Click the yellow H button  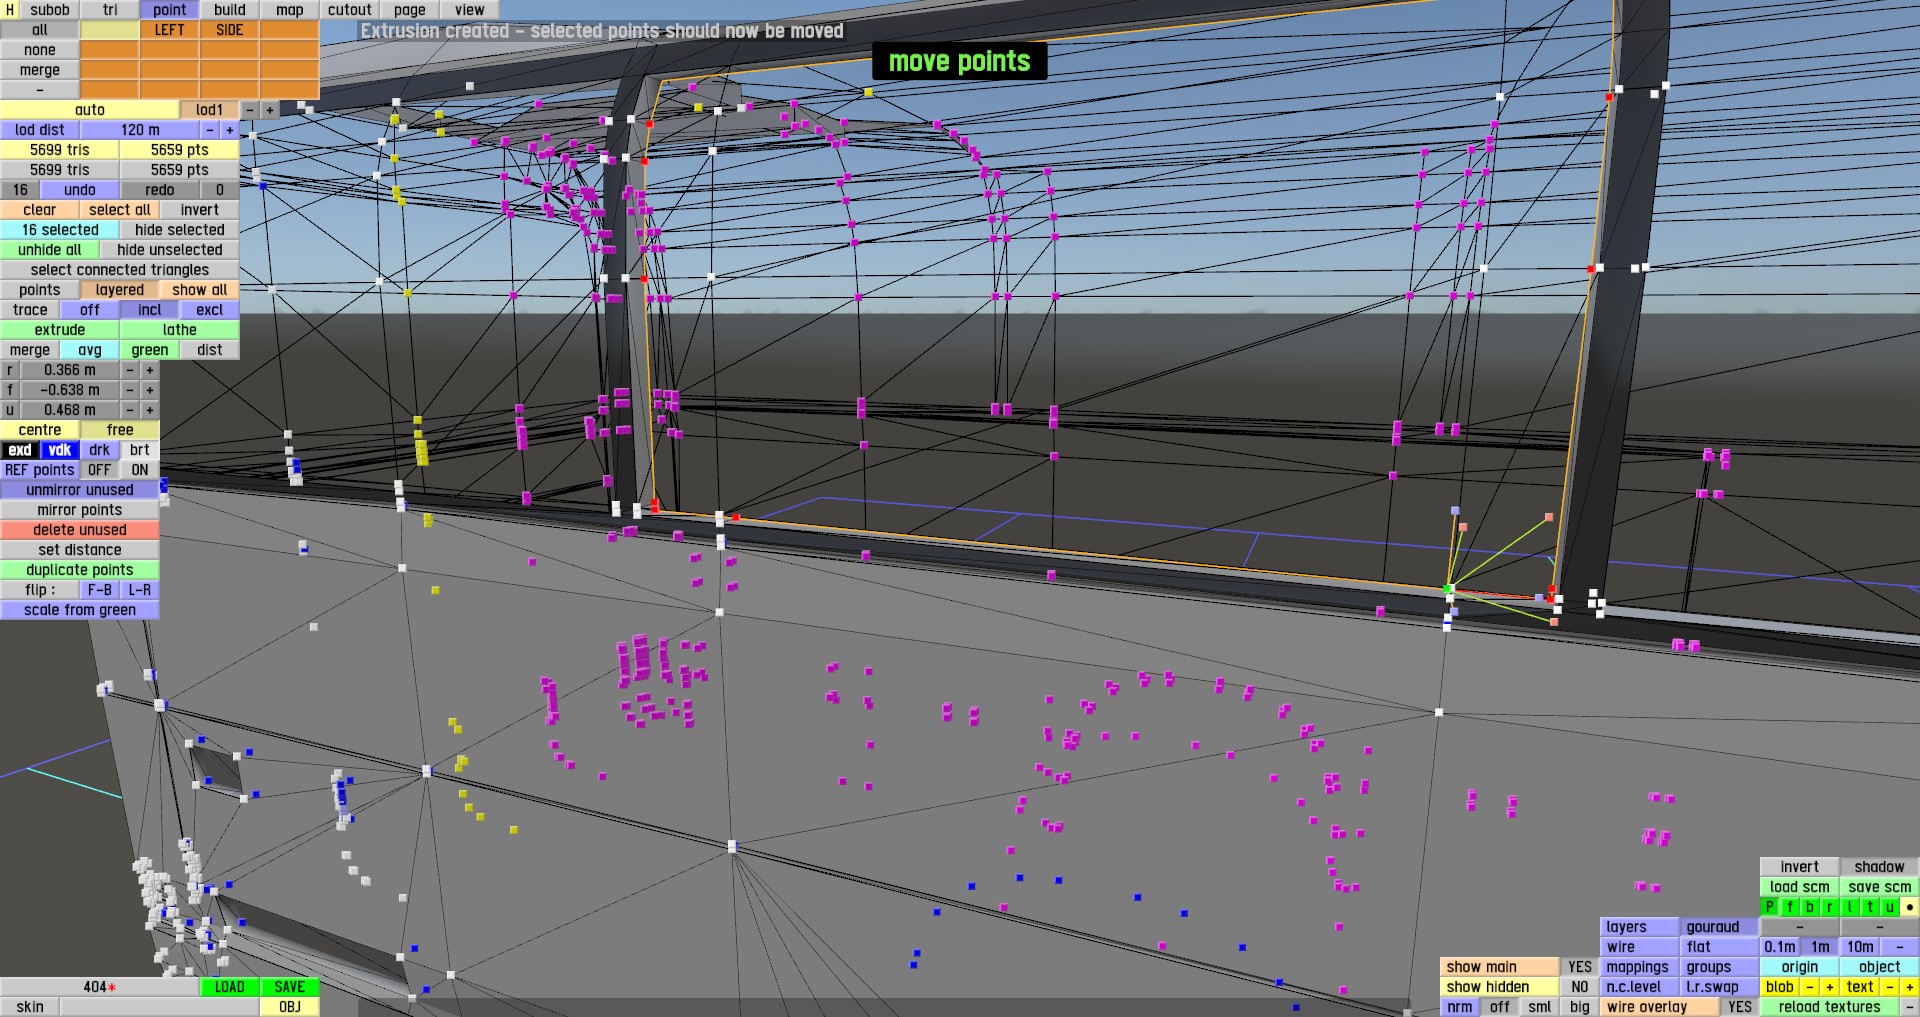pos(10,10)
